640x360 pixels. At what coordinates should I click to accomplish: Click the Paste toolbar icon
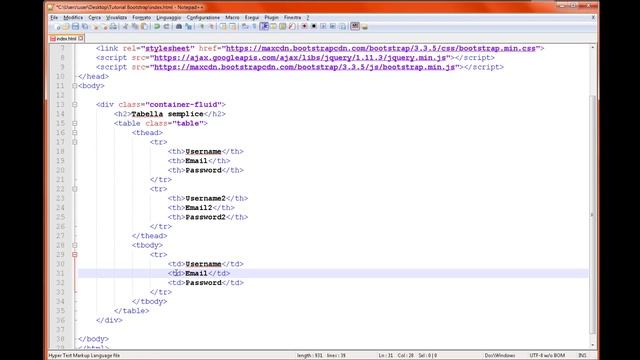[x=144, y=27]
